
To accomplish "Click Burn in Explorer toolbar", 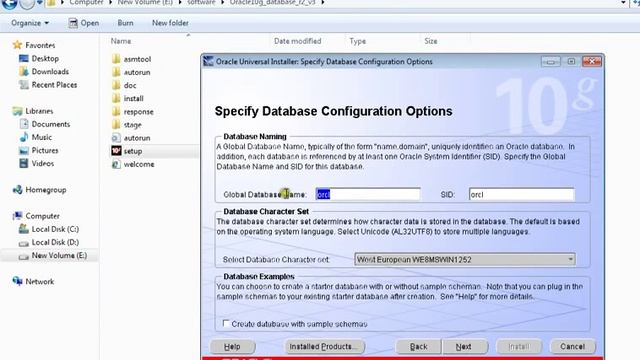I will click(125, 23).
